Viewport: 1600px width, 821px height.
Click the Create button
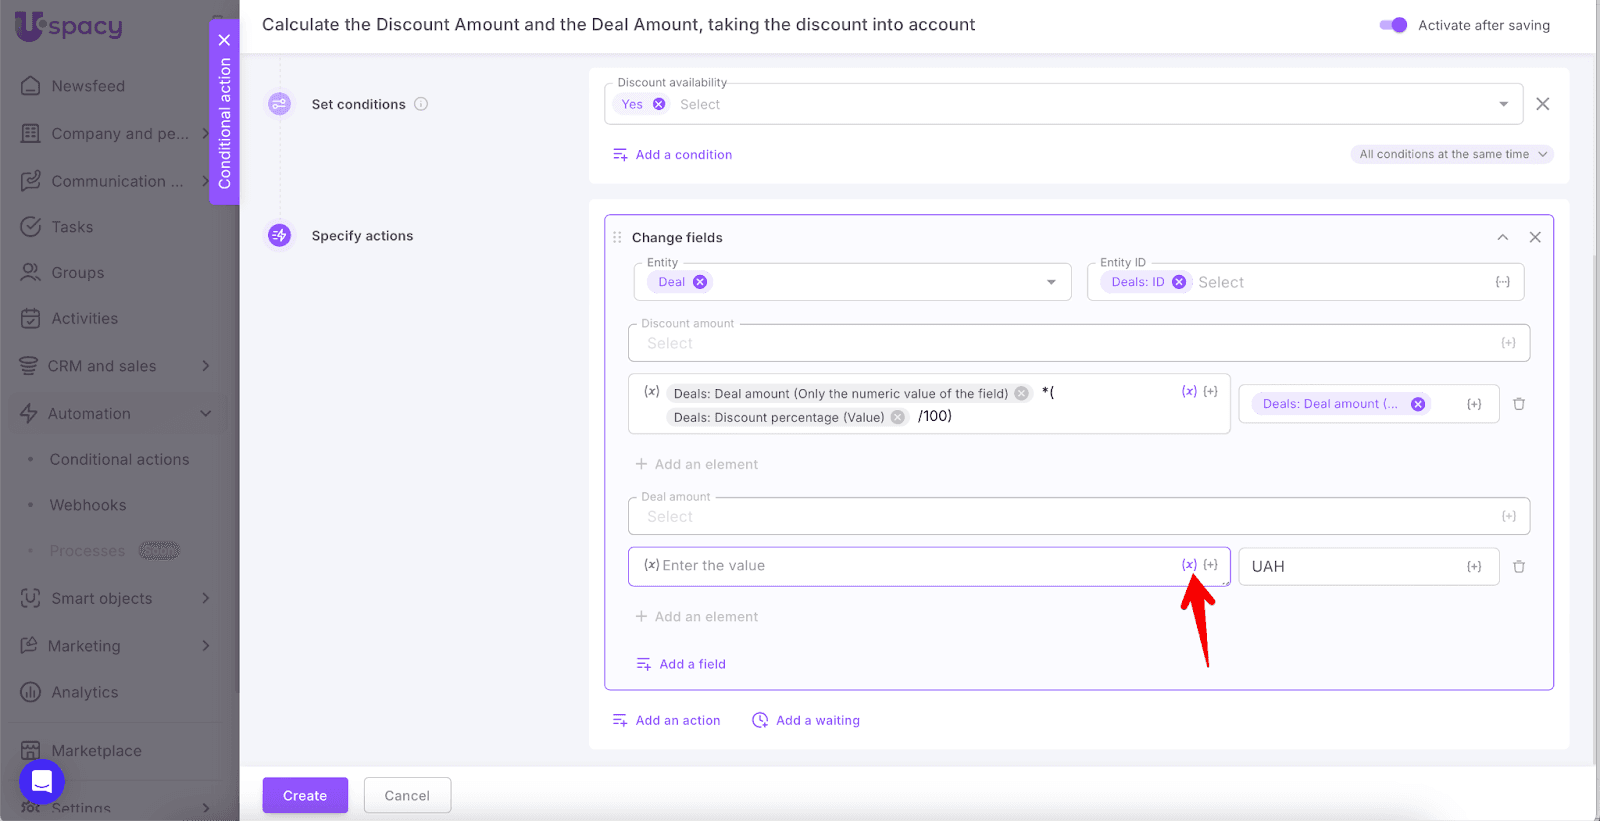pos(305,796)
